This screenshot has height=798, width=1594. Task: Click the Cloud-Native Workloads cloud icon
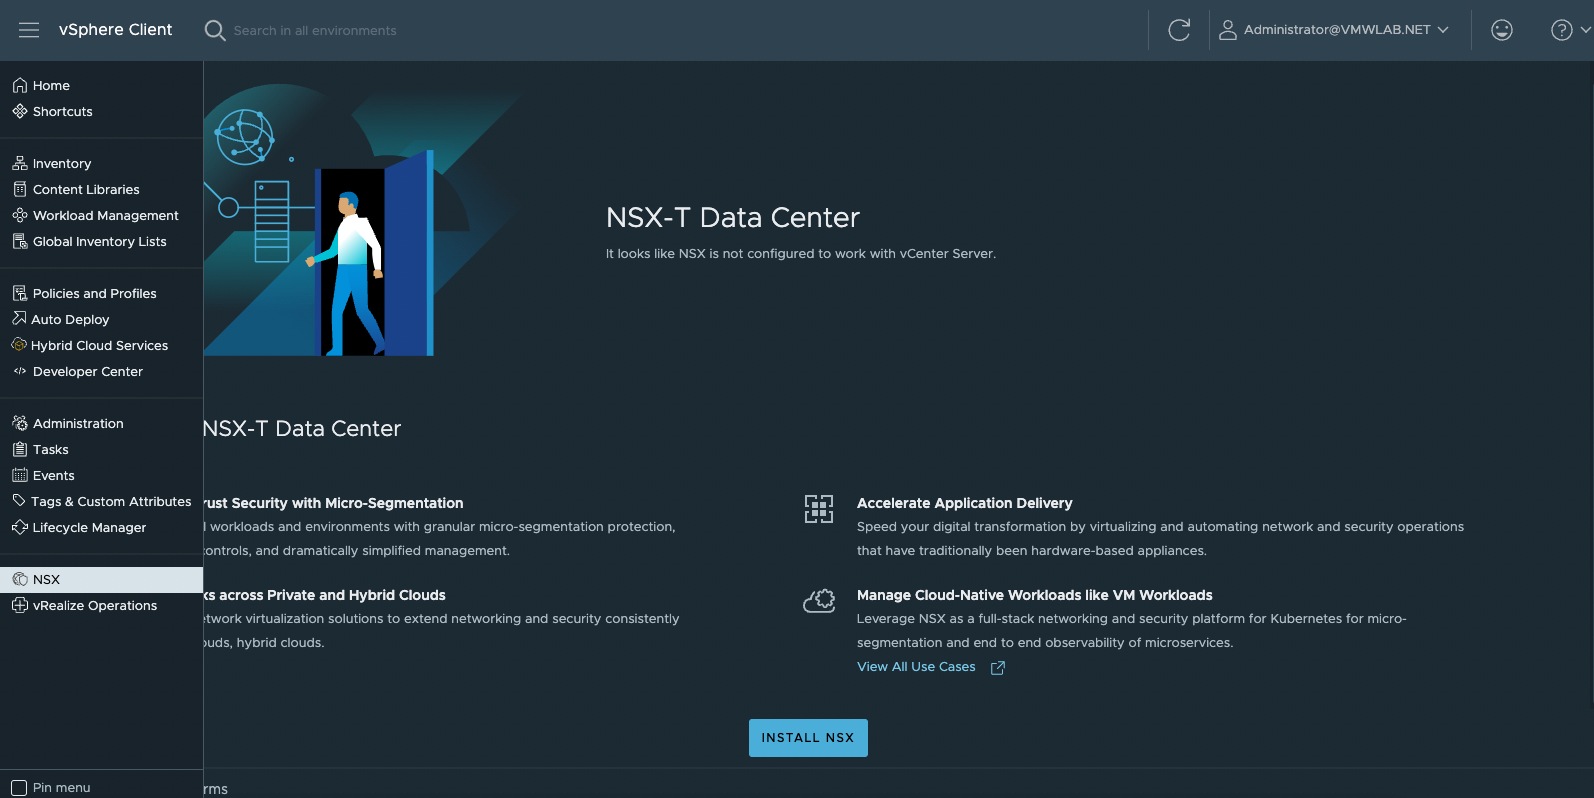coord(819,601)
